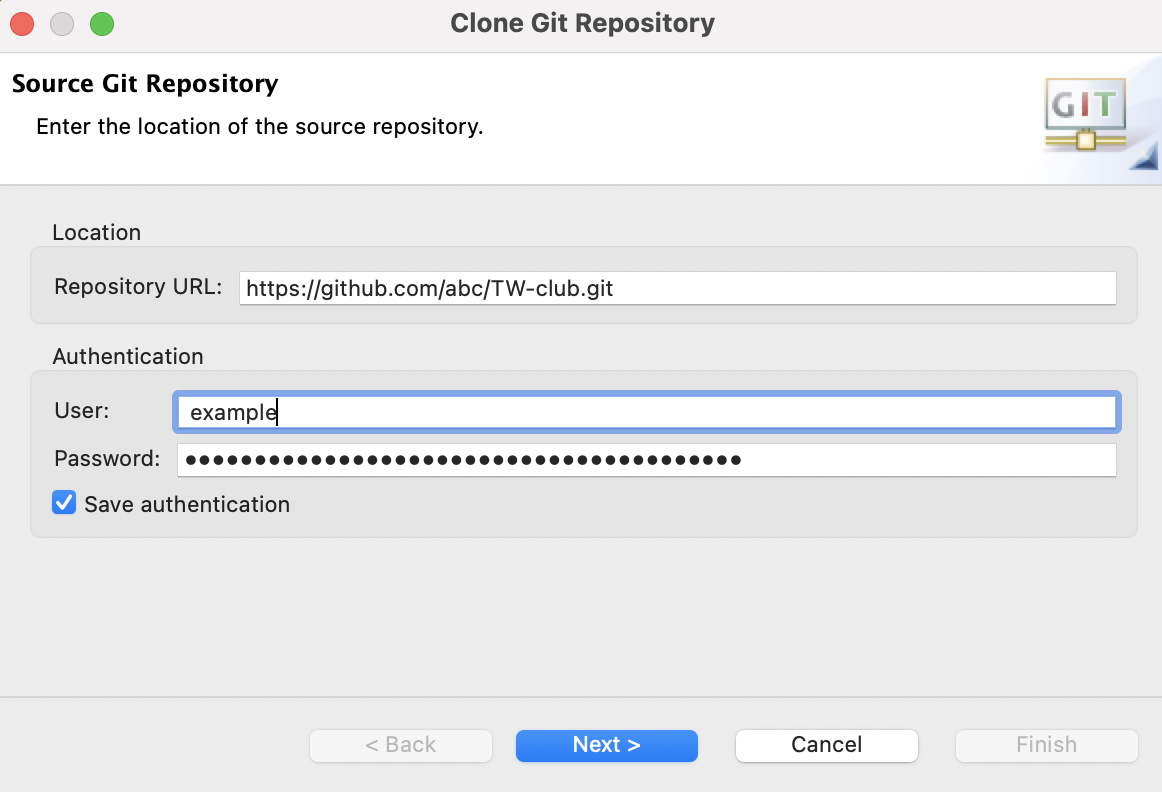Click the User: label

coord(82,410)
